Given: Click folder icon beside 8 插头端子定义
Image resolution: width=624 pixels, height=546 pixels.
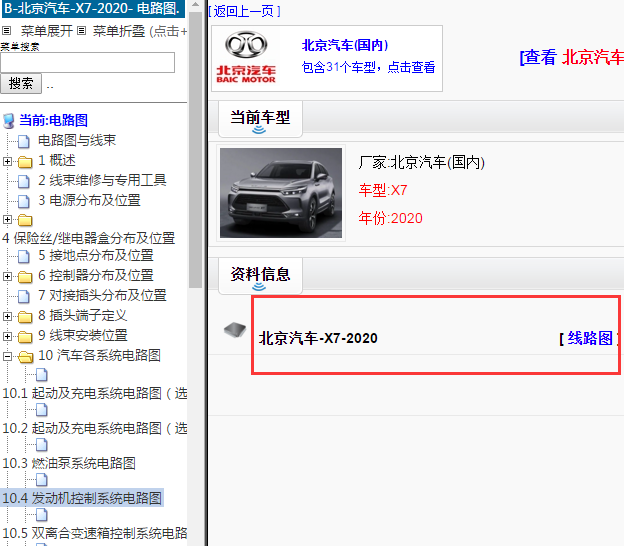Looking at the screenshot, I should point(25,317).
